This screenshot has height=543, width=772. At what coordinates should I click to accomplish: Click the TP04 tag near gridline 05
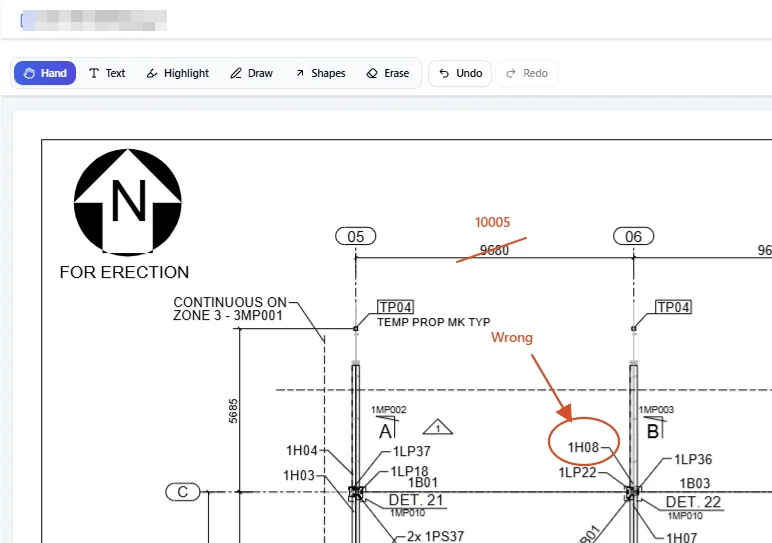(395, 307)
